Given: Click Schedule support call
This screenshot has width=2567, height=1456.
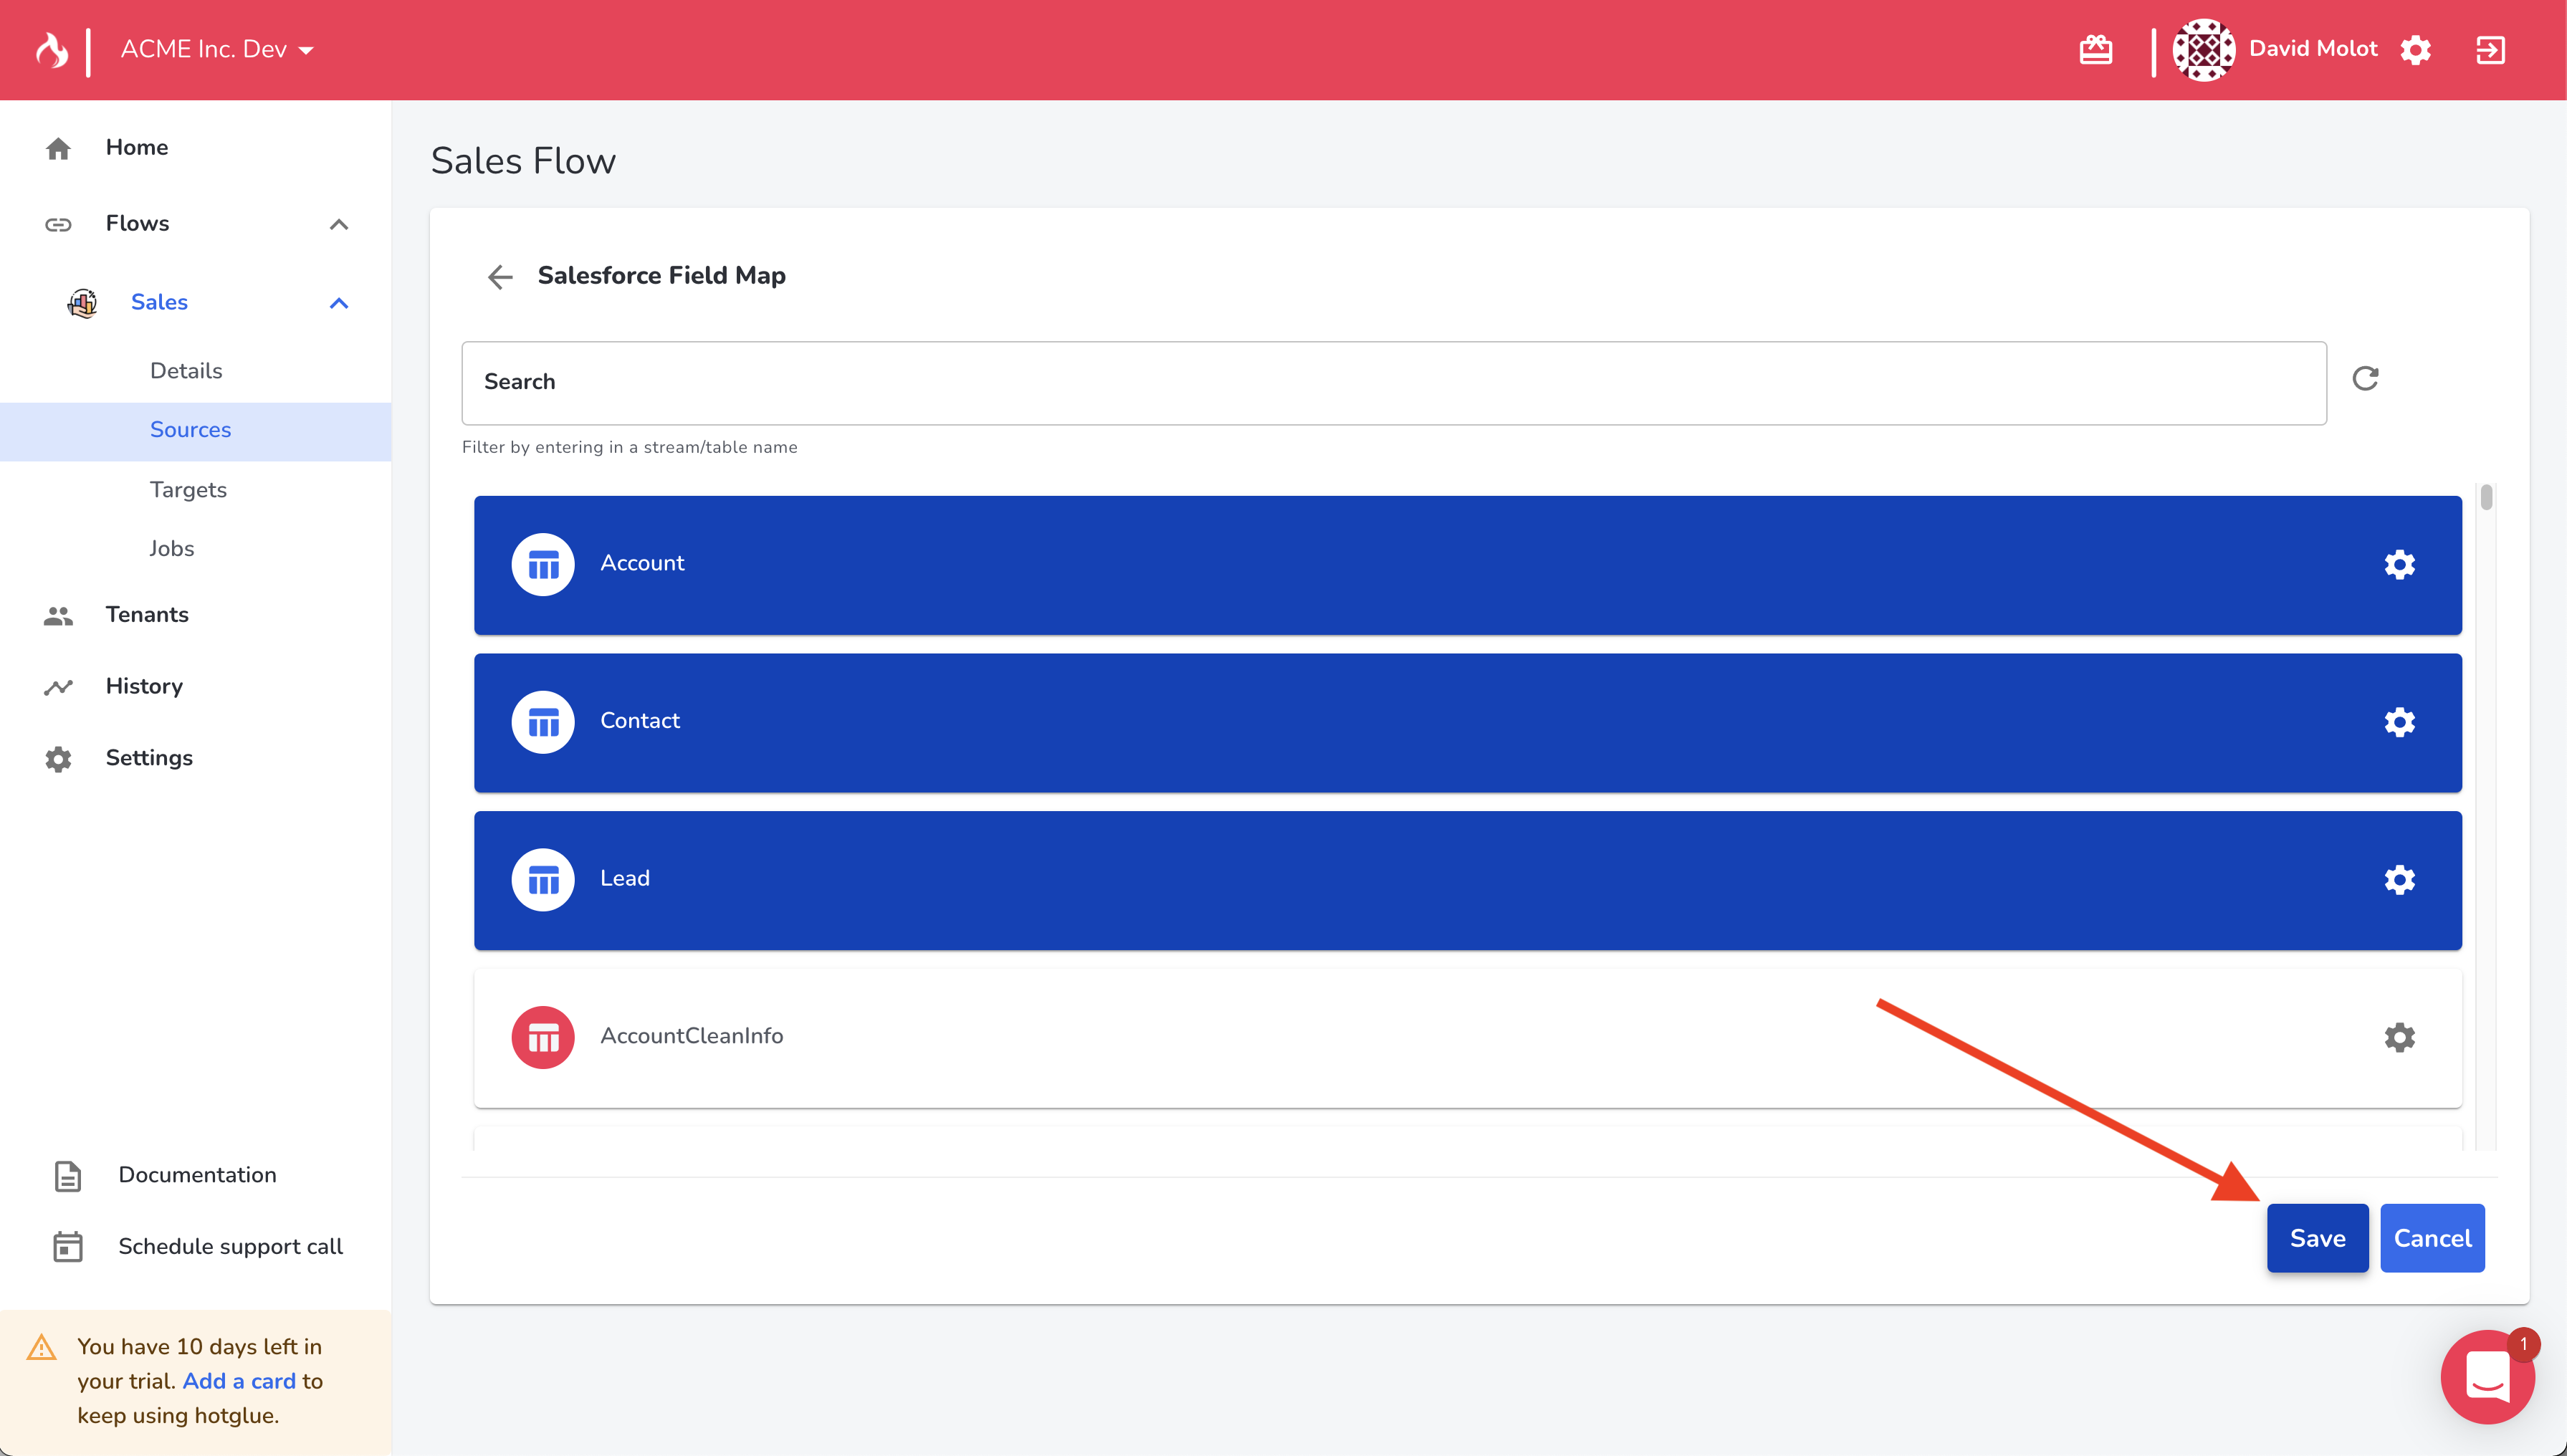Looking at the screenshot, I should (x=230, y=1247).
